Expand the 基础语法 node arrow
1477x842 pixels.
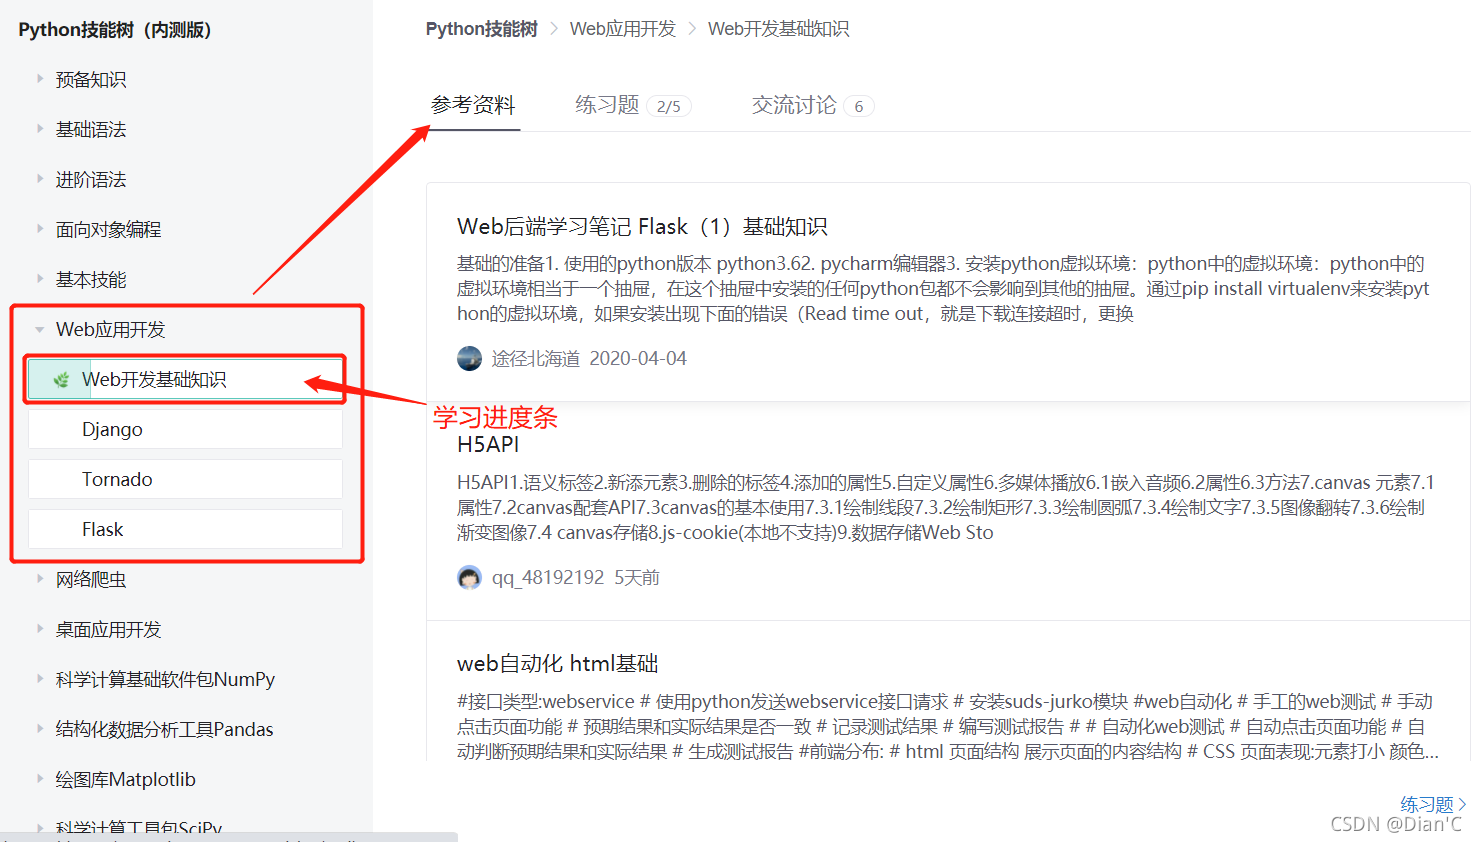[x=40, y=128]
